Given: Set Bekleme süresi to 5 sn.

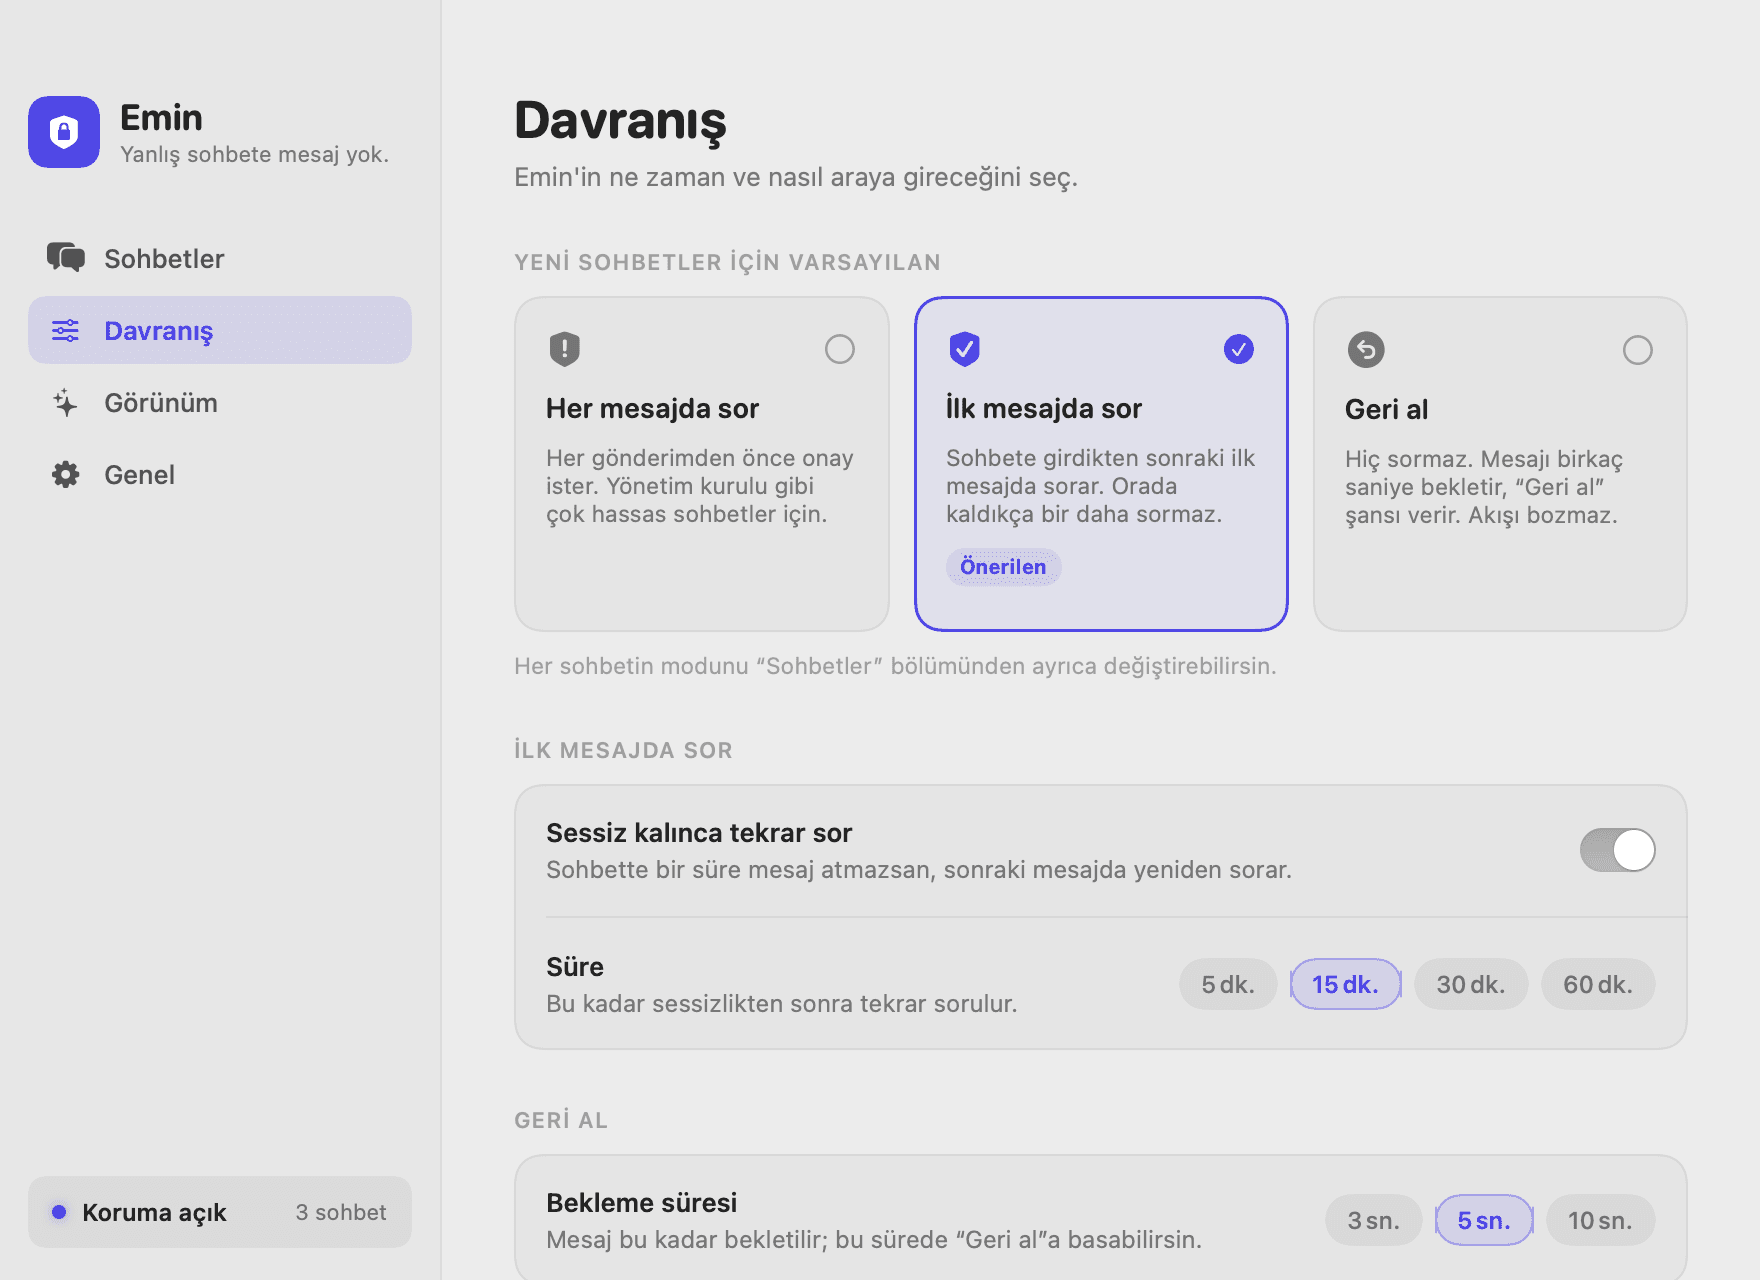Looking at the screenshot, I should [1484, 1220].
